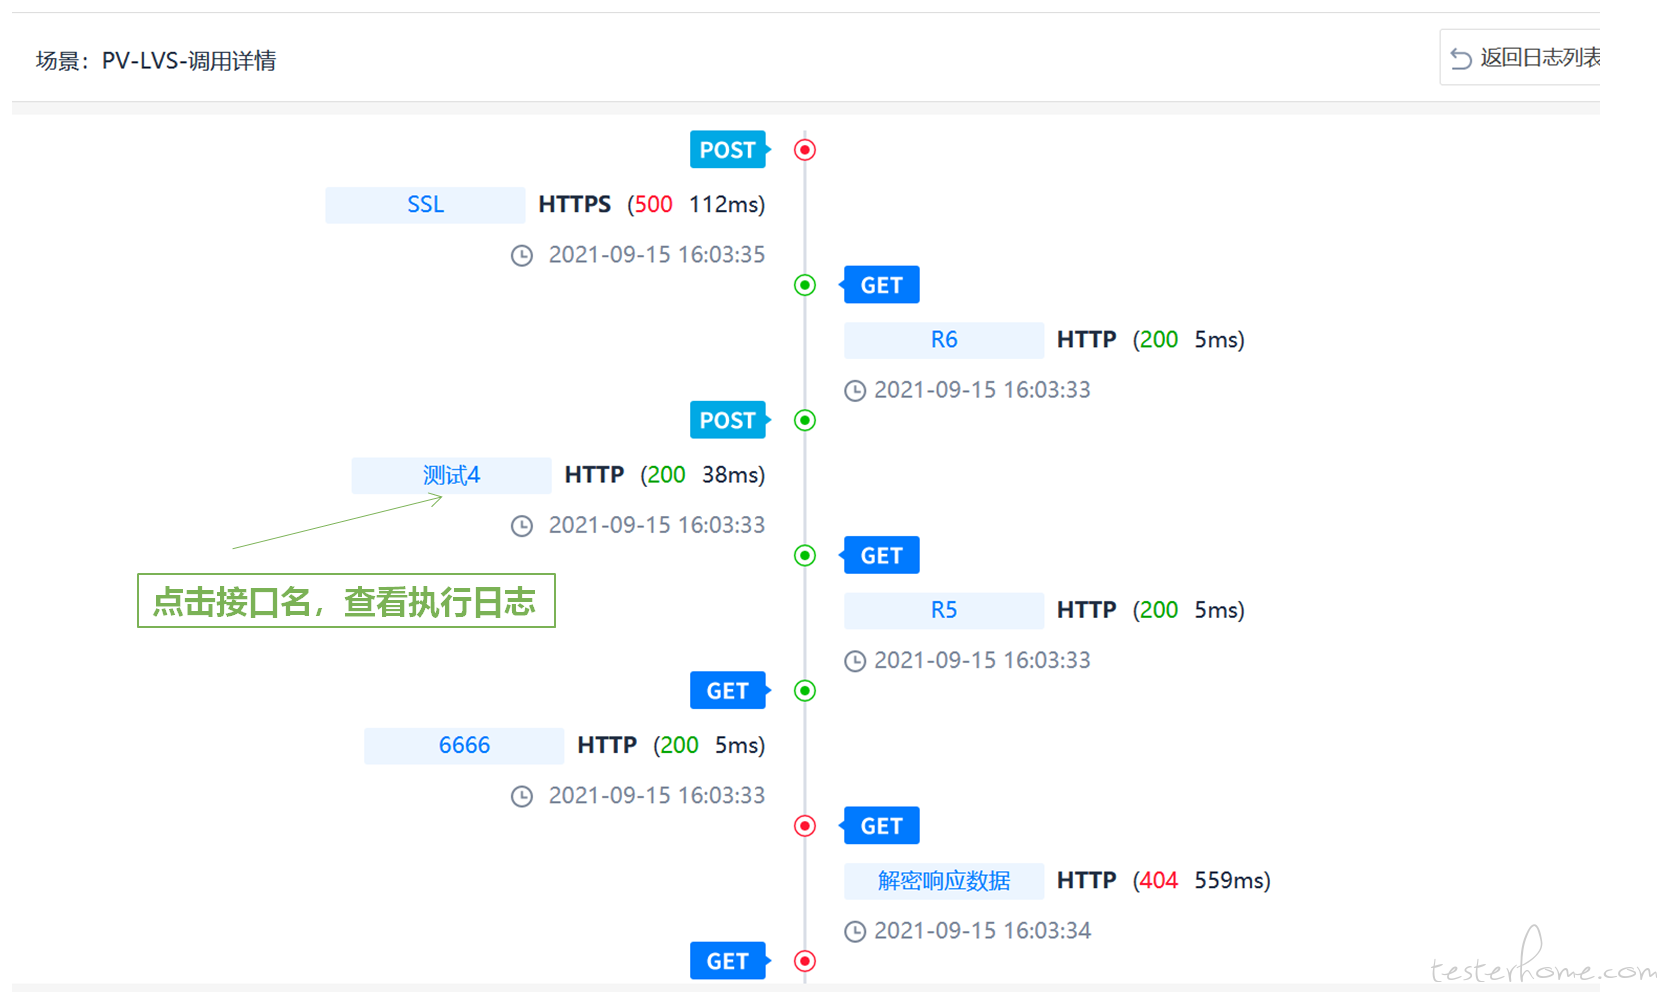Click the GET tag above R6

pyautogui.click(x=879, y=285)
